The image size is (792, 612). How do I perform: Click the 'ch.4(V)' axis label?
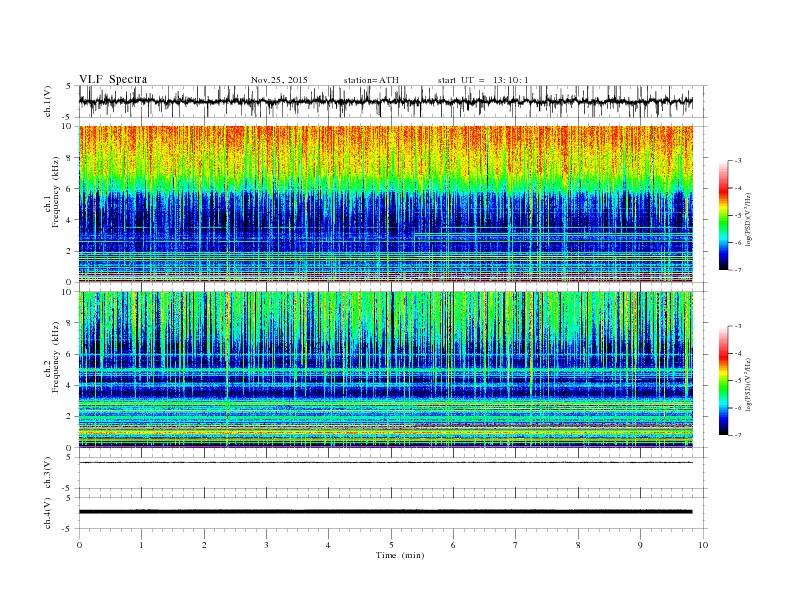pos(48,513)
